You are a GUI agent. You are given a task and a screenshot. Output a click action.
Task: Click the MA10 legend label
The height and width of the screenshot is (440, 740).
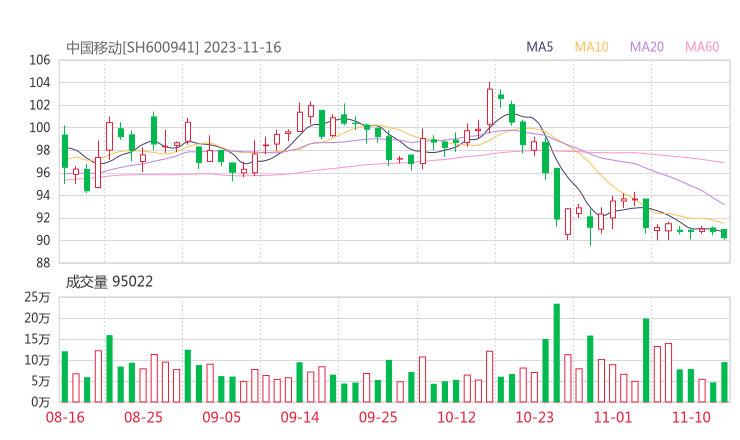591,47
